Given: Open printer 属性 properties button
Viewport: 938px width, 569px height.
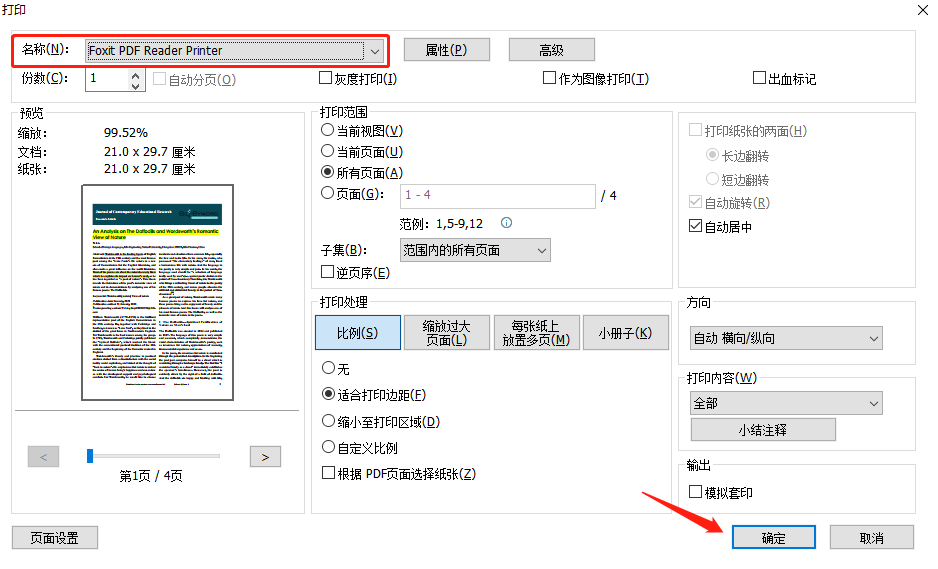Looking at the screenshot, I should (x=446, y=50).
